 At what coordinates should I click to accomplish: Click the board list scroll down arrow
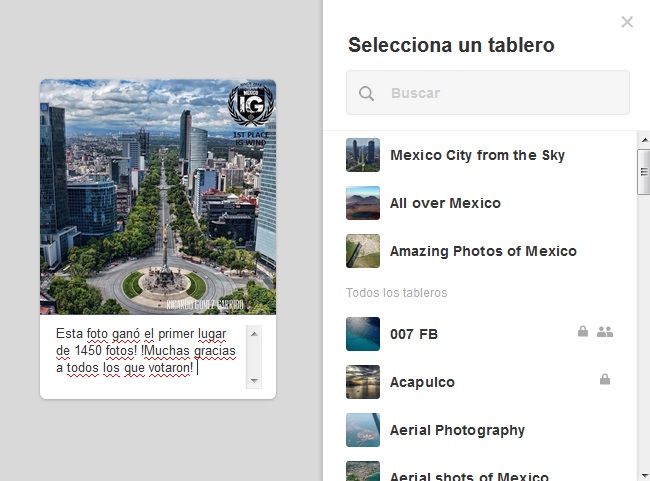tap(645, 475)
